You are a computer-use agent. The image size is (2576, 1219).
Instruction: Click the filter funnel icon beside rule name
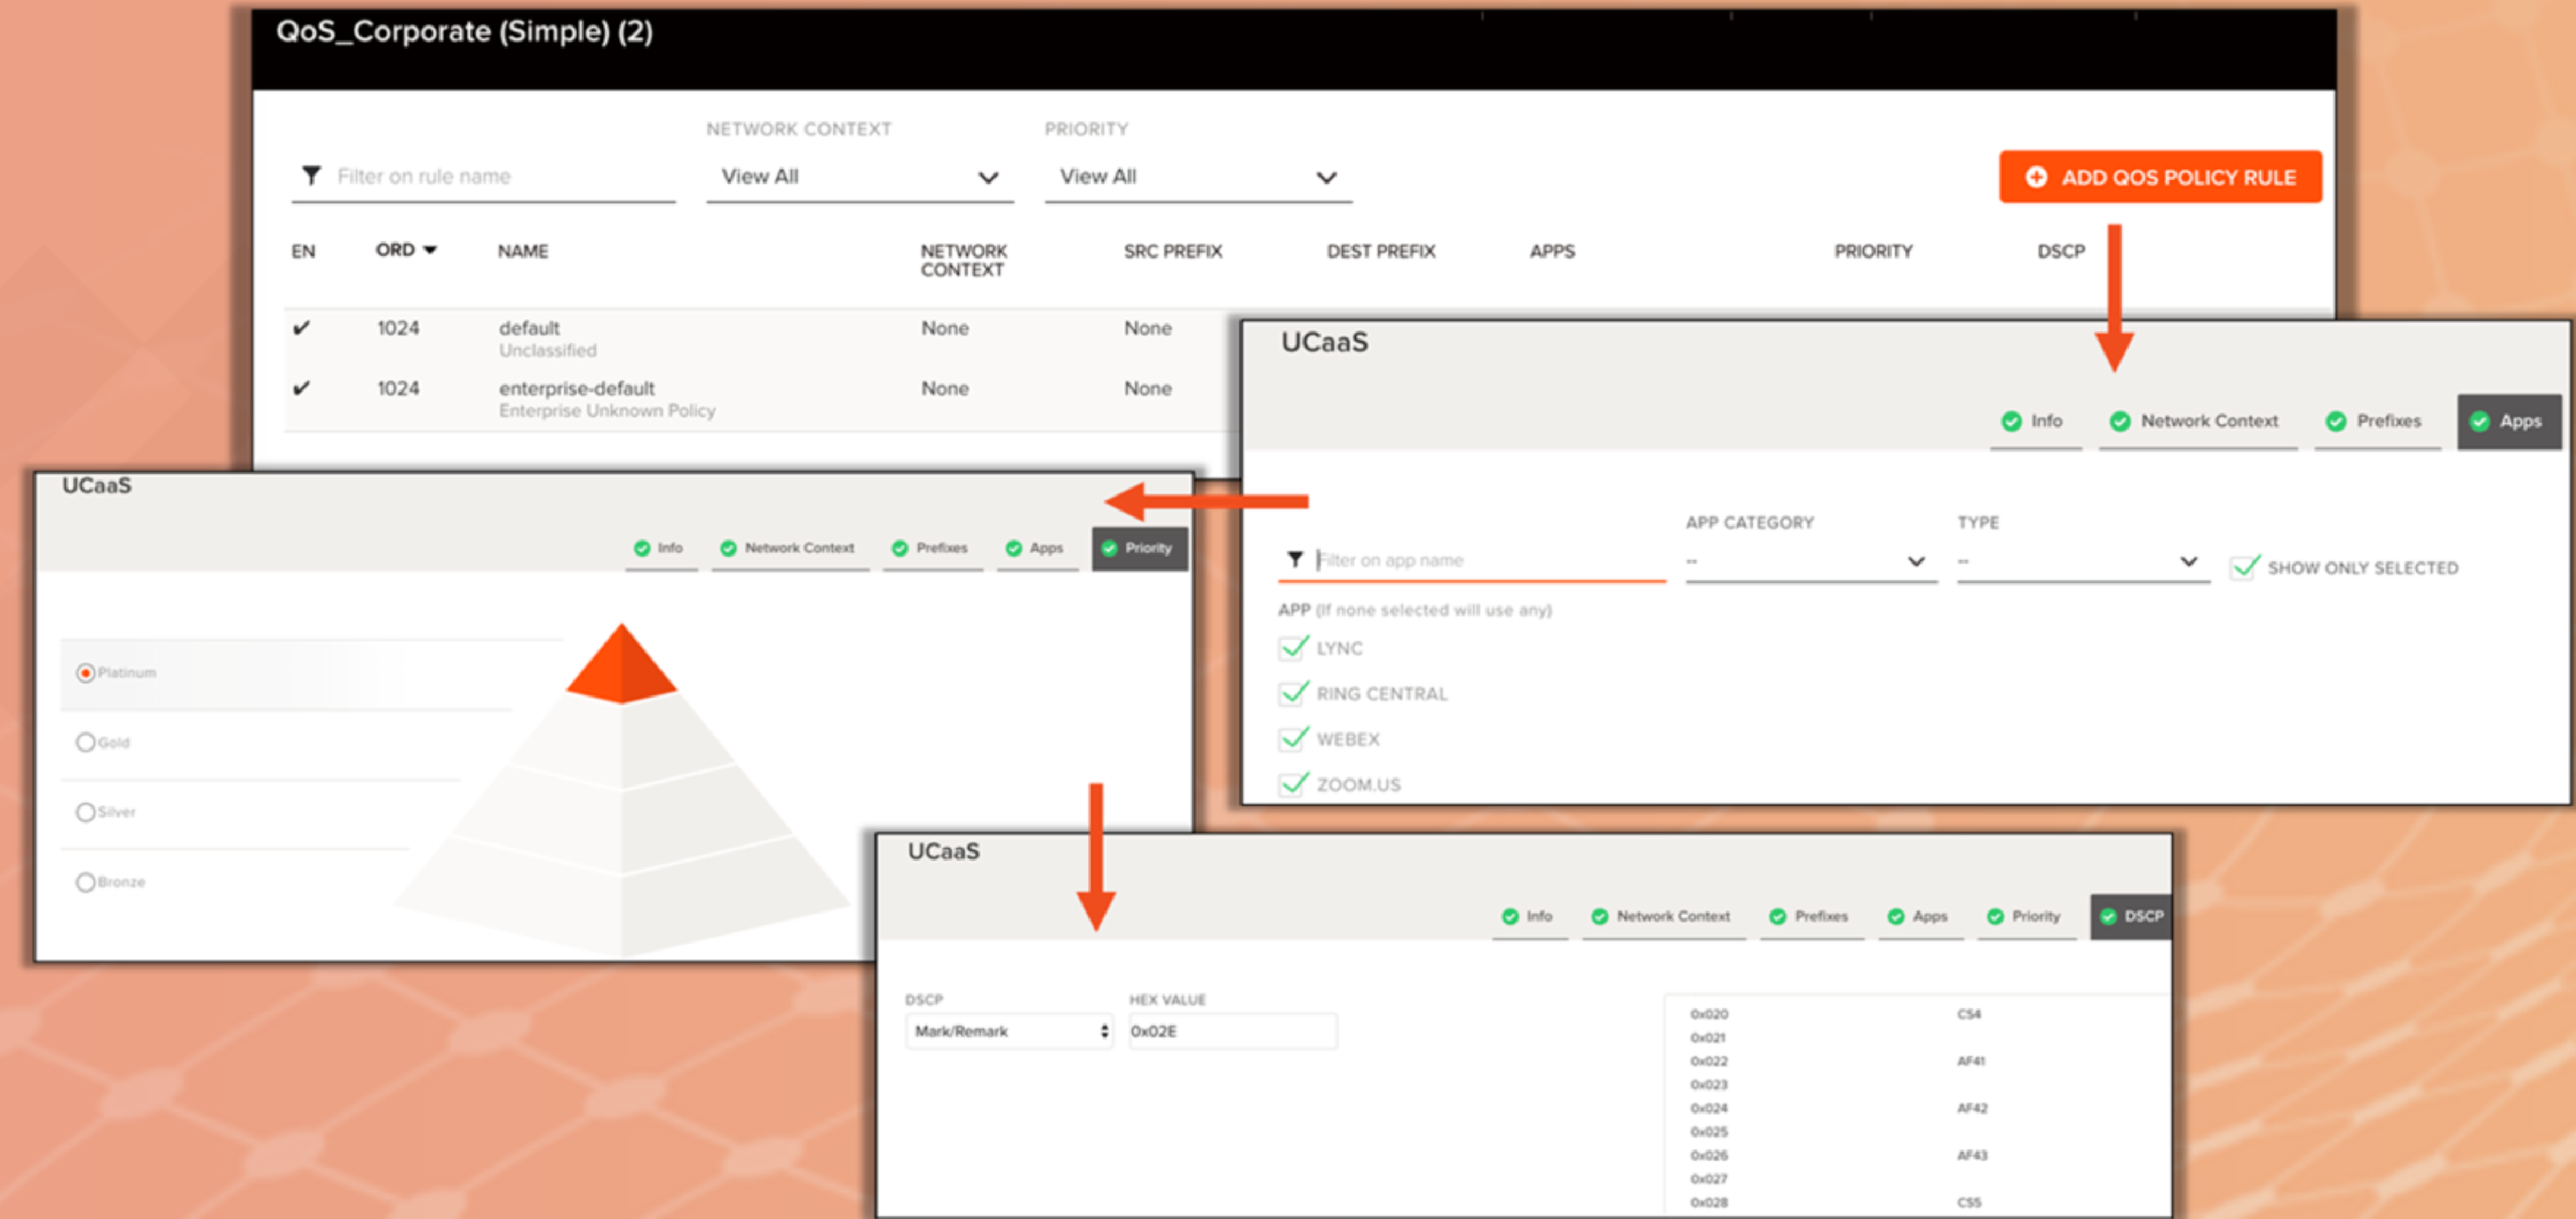pyautogui.click(x=311, y=176)
